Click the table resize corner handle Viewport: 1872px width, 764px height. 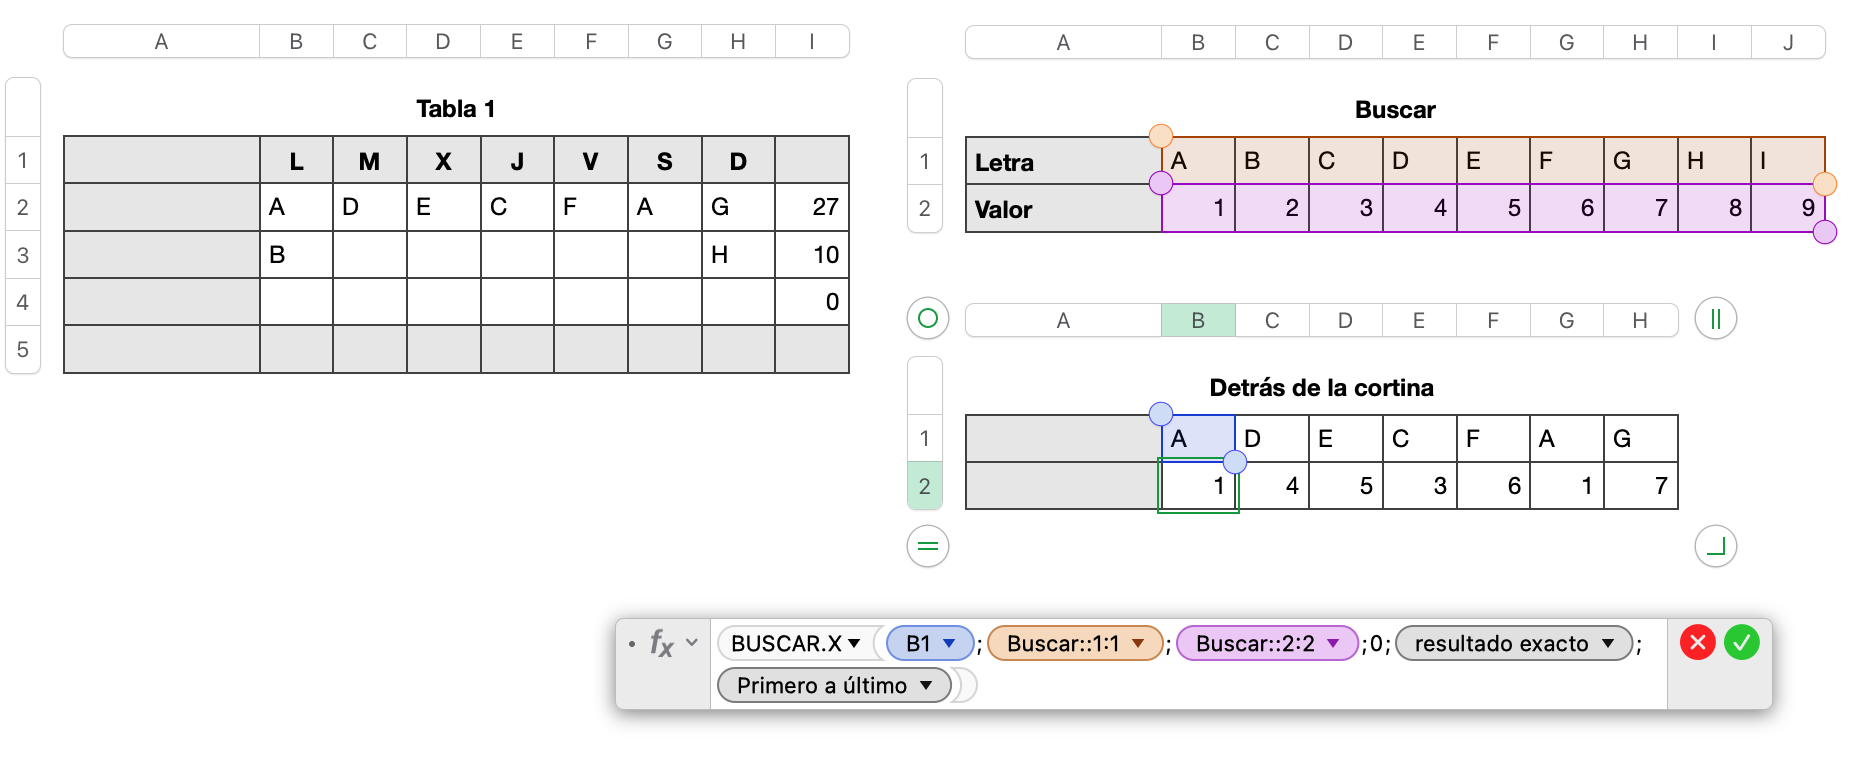(x=1715, y=546)
